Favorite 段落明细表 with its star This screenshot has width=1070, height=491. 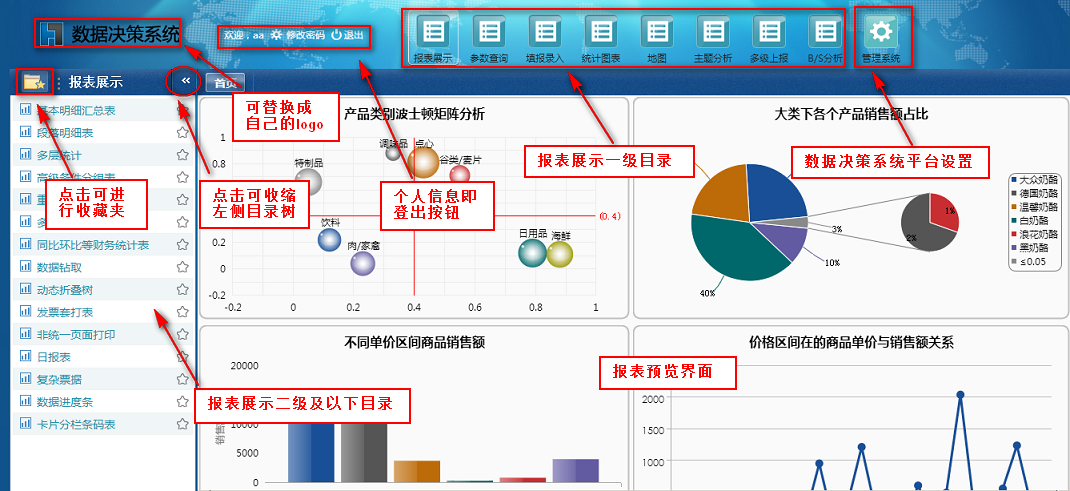(182, 132)
